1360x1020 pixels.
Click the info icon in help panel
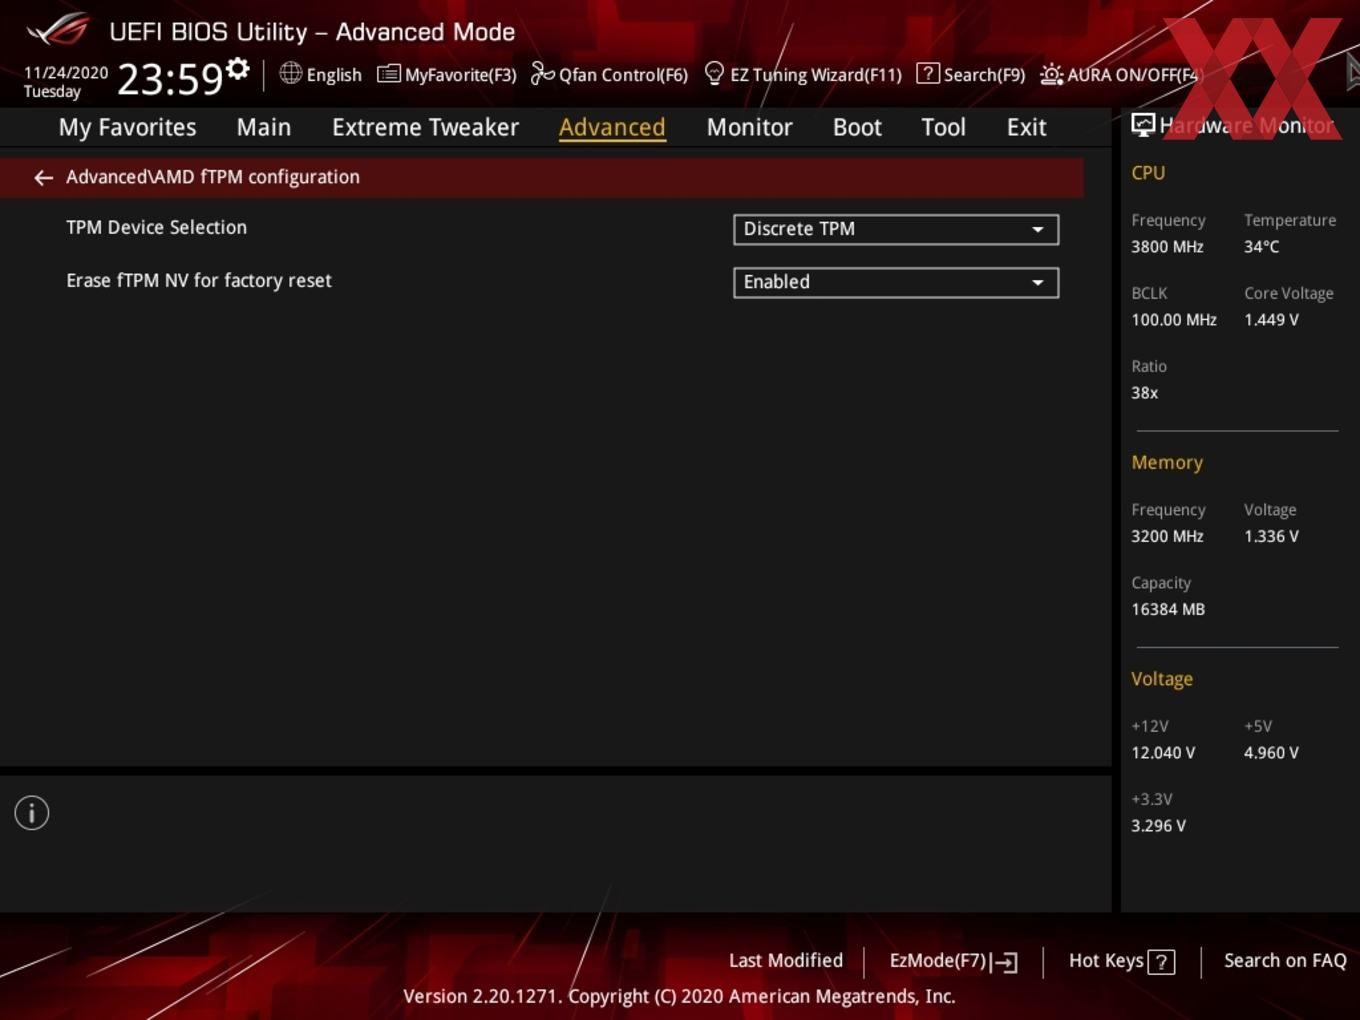click(x=32, y=813)
